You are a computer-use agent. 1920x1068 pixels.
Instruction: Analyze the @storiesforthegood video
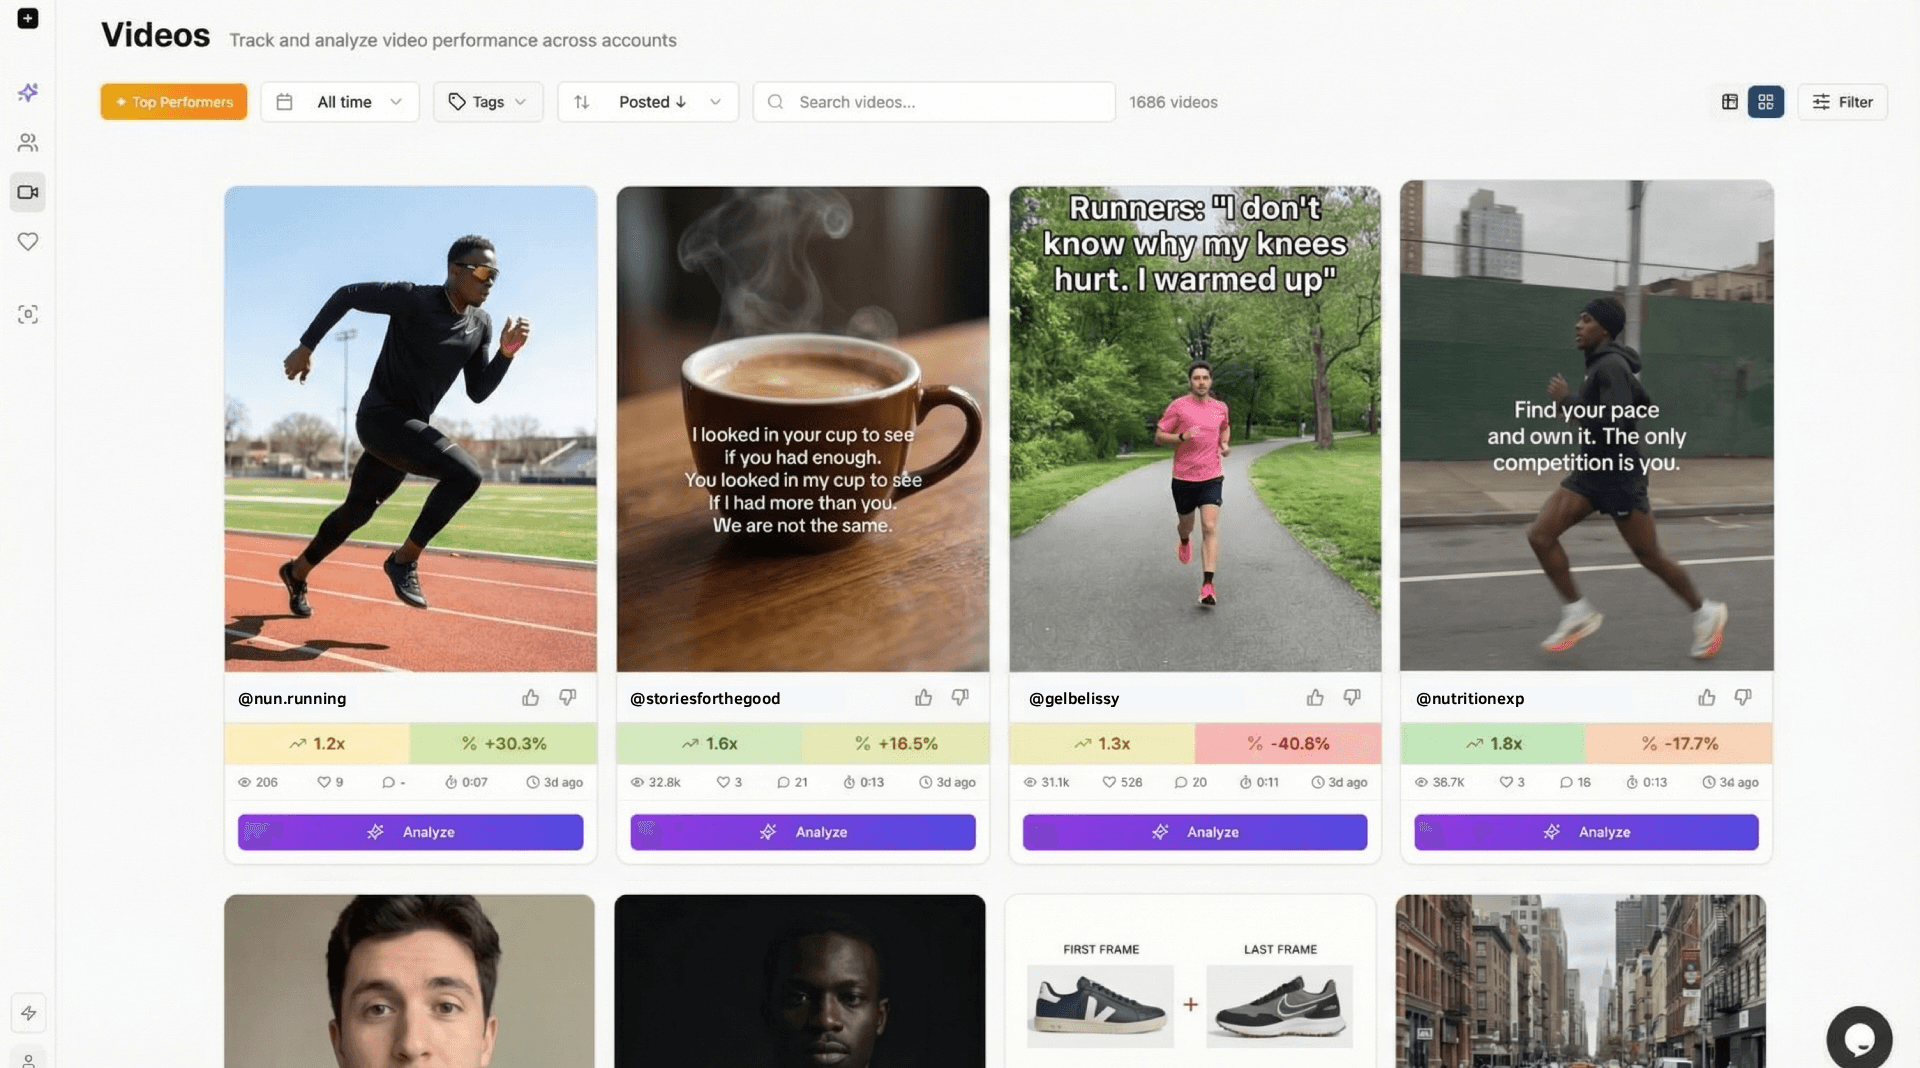(803, 831)
